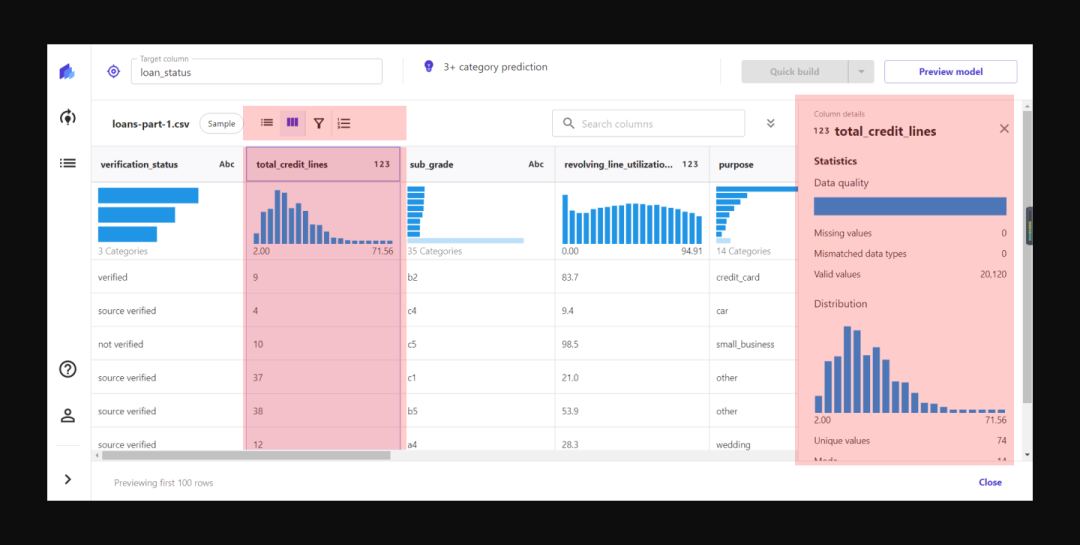Click the '35 Categories' label
This screenshot has height=545, width=1080.
coord(435,251)
